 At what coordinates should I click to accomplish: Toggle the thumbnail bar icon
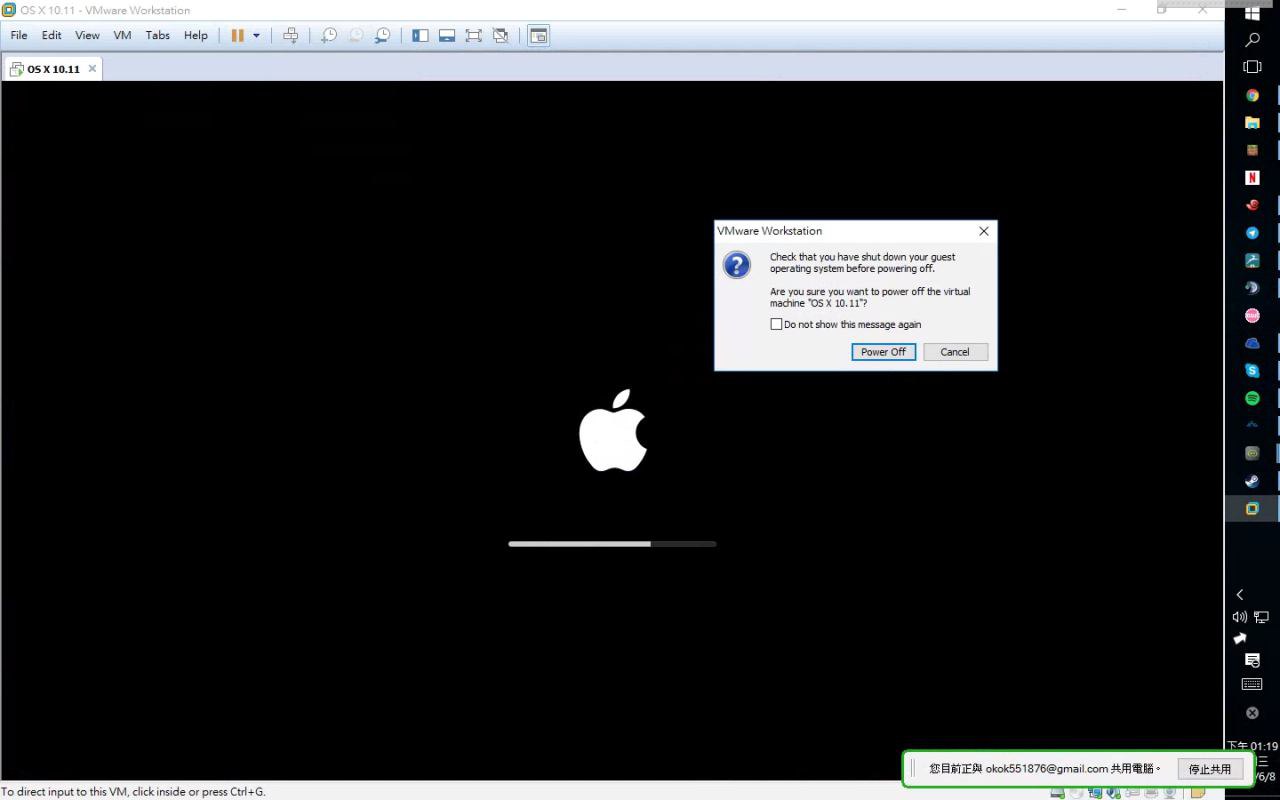point(447,35)
